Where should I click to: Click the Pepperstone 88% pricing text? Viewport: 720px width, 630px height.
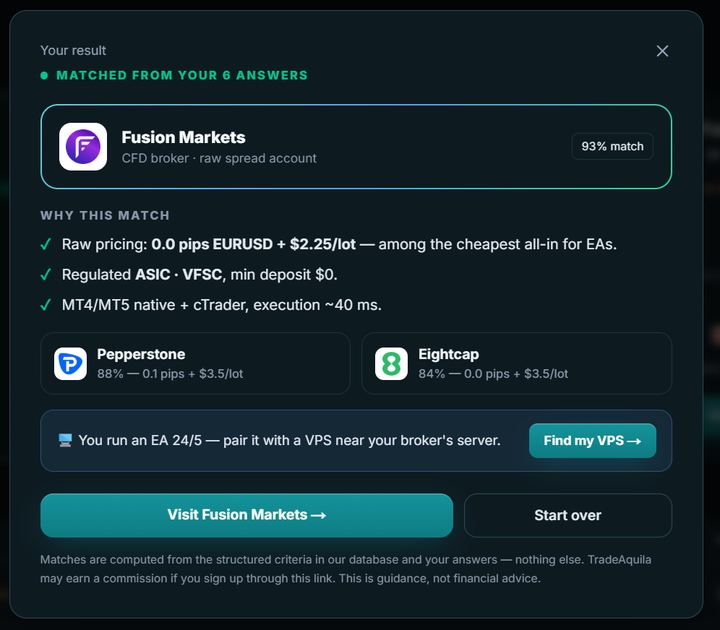[x=170, y=374]
